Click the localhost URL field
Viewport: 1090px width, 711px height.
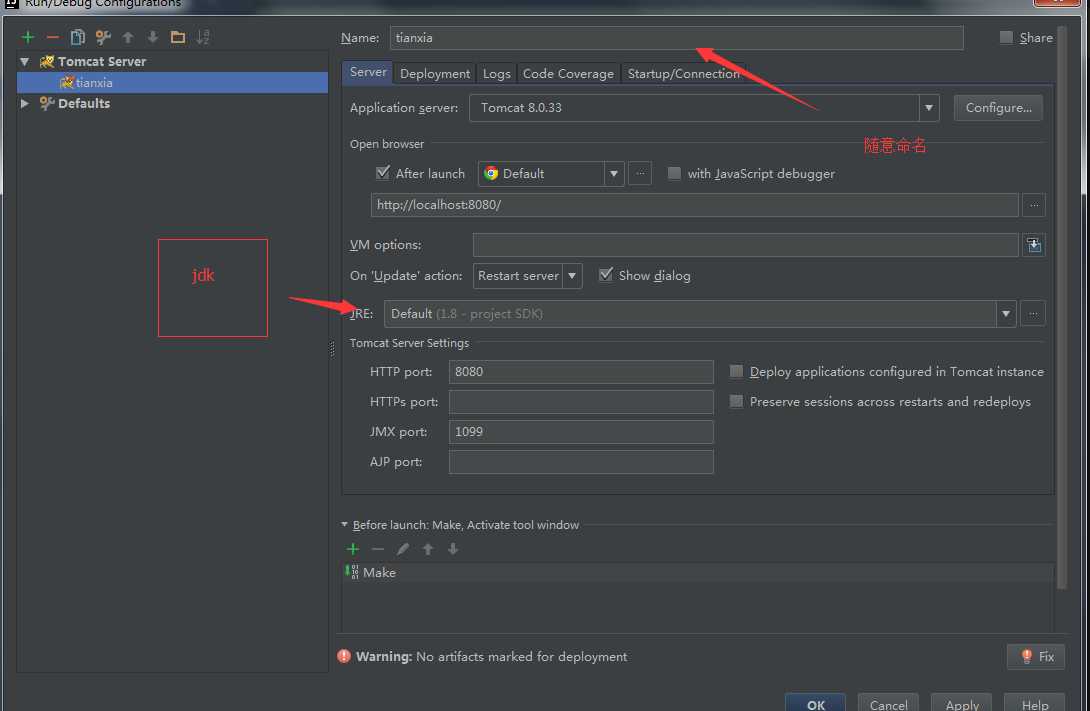[694, 205]
